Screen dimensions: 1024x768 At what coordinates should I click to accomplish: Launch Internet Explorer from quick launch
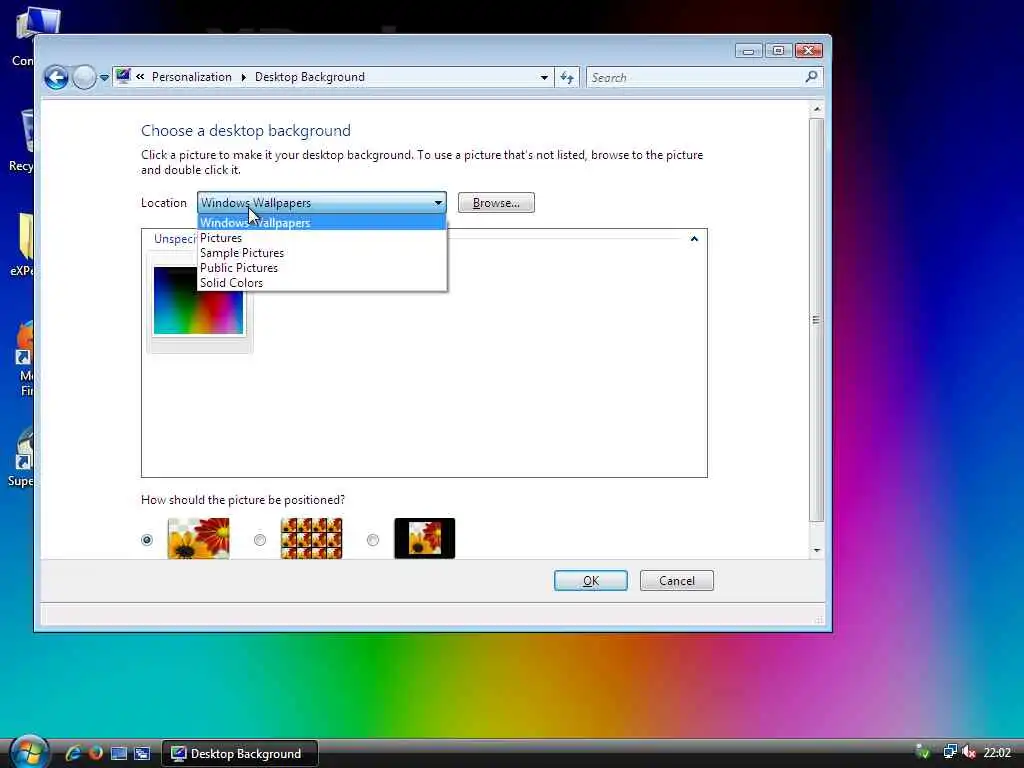pos(72,753)
